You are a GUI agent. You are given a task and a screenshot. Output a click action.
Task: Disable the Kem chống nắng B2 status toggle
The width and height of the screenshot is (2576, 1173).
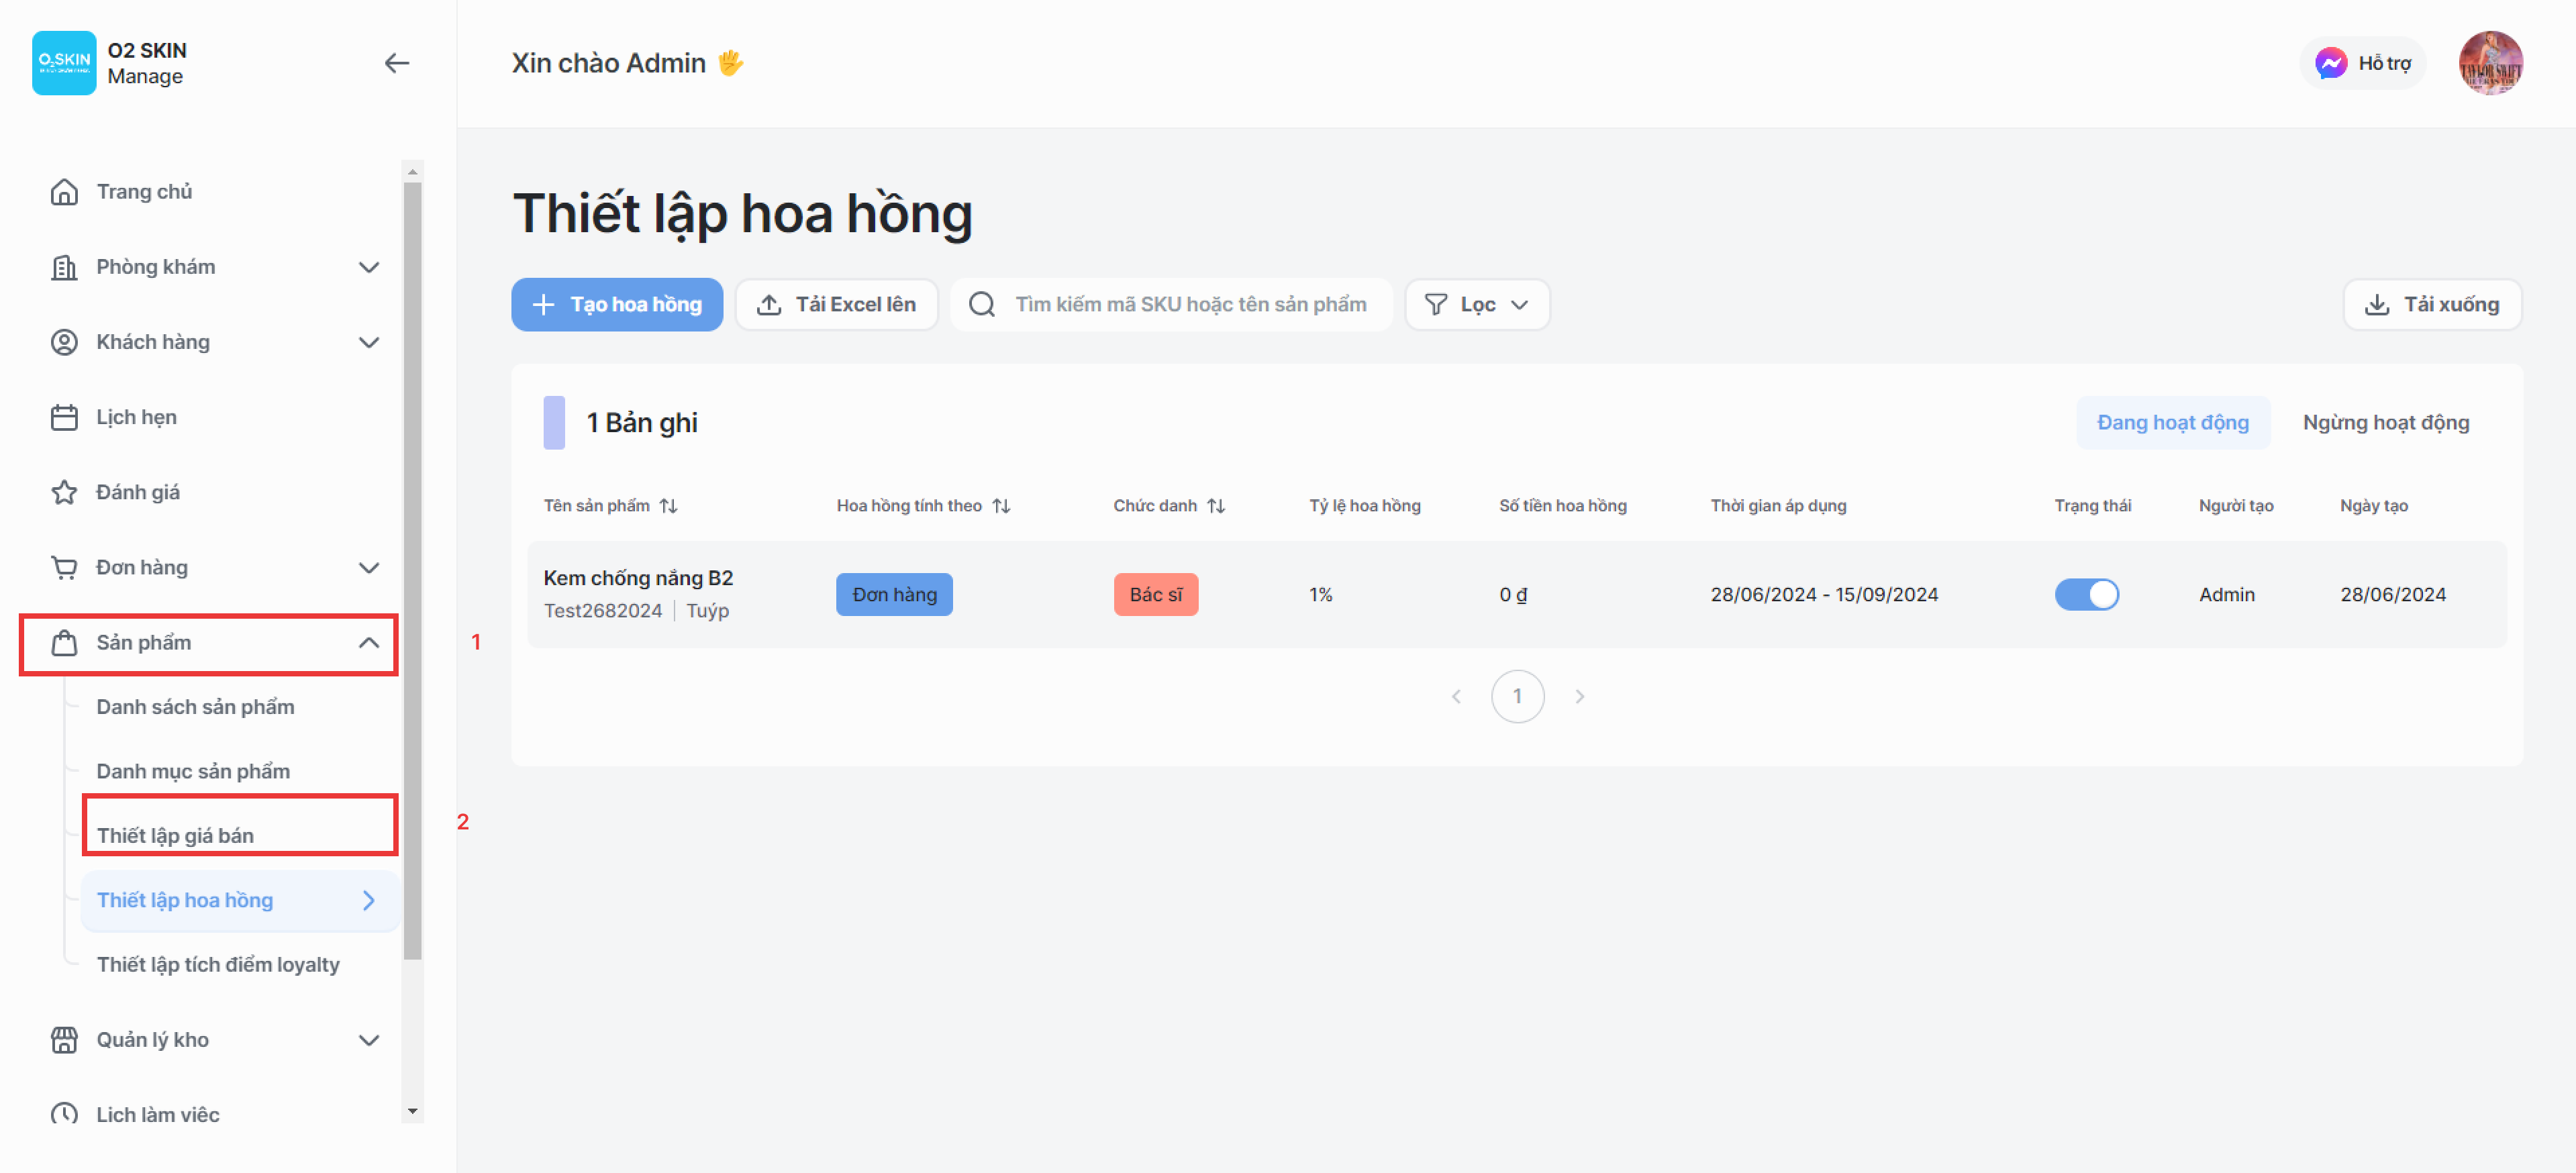pos(2086,594)
